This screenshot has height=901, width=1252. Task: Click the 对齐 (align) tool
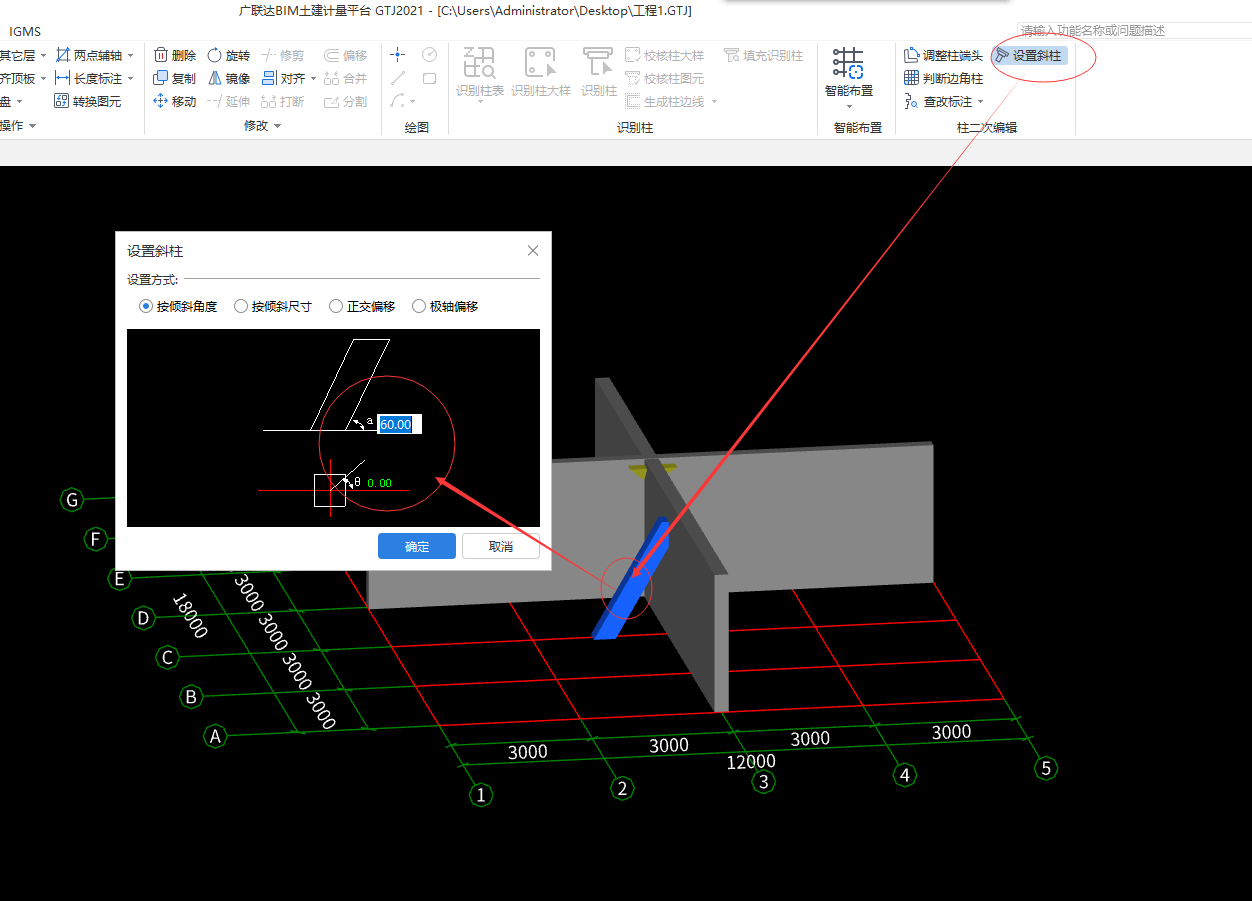[x=283, y=78]
